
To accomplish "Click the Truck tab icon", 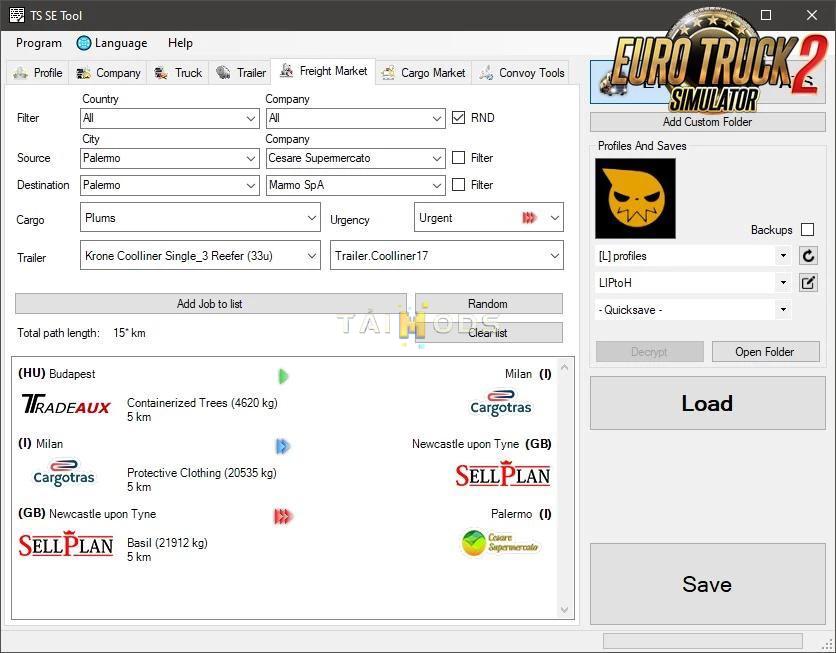I will (x=161, y=73).
